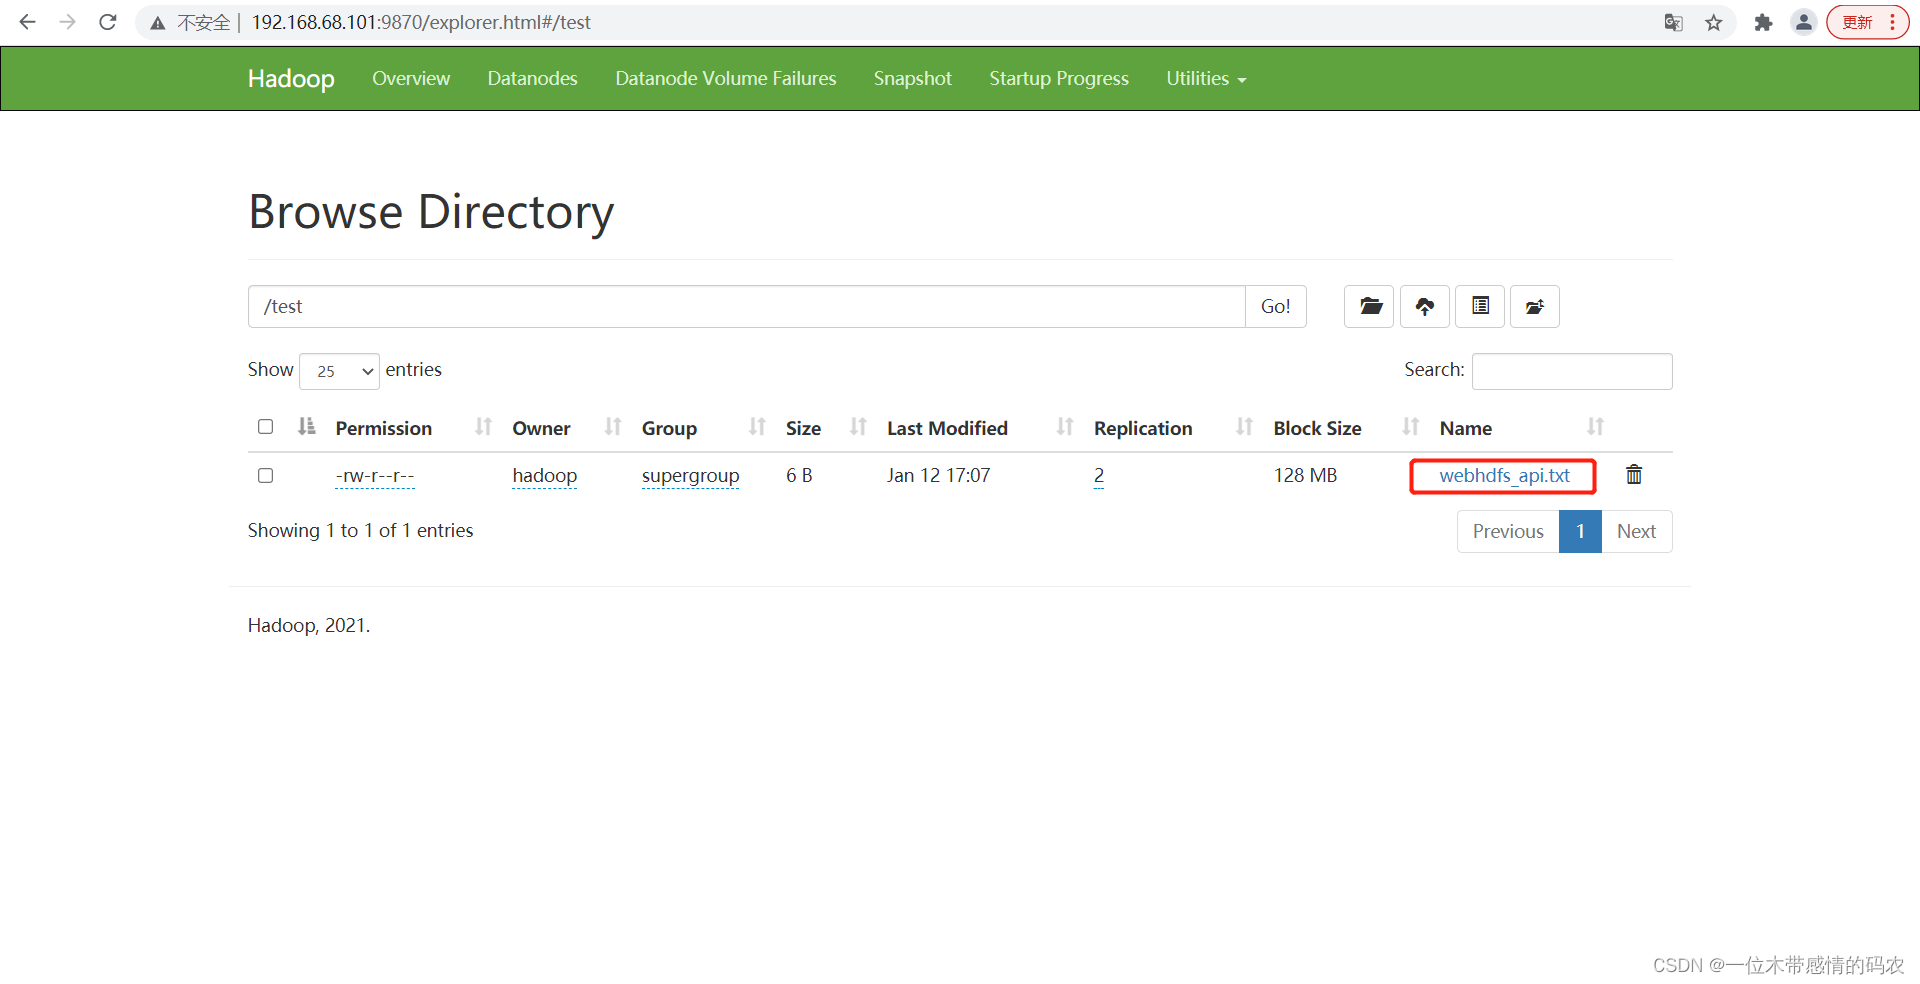Go to the parent directory icon button
The image size is (1920, 984).
coord(1535,306)
